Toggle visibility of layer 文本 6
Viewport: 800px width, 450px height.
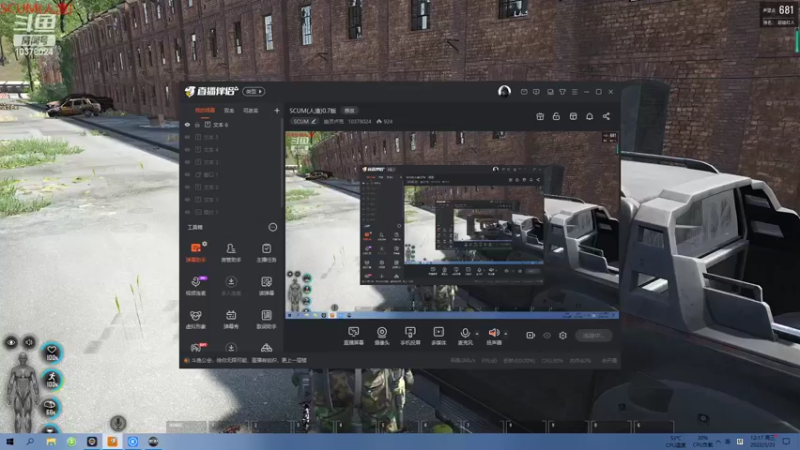[x=187, y=124]
